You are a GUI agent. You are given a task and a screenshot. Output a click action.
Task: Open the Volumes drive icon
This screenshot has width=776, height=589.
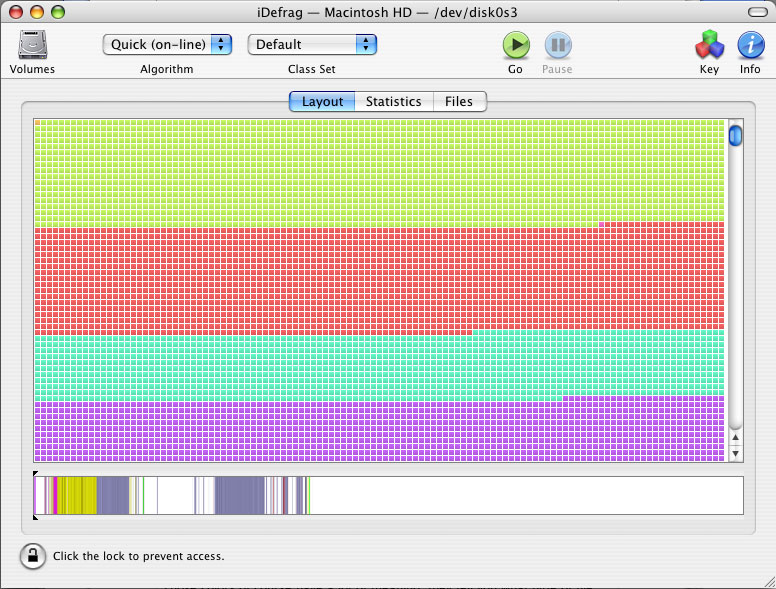33,45
